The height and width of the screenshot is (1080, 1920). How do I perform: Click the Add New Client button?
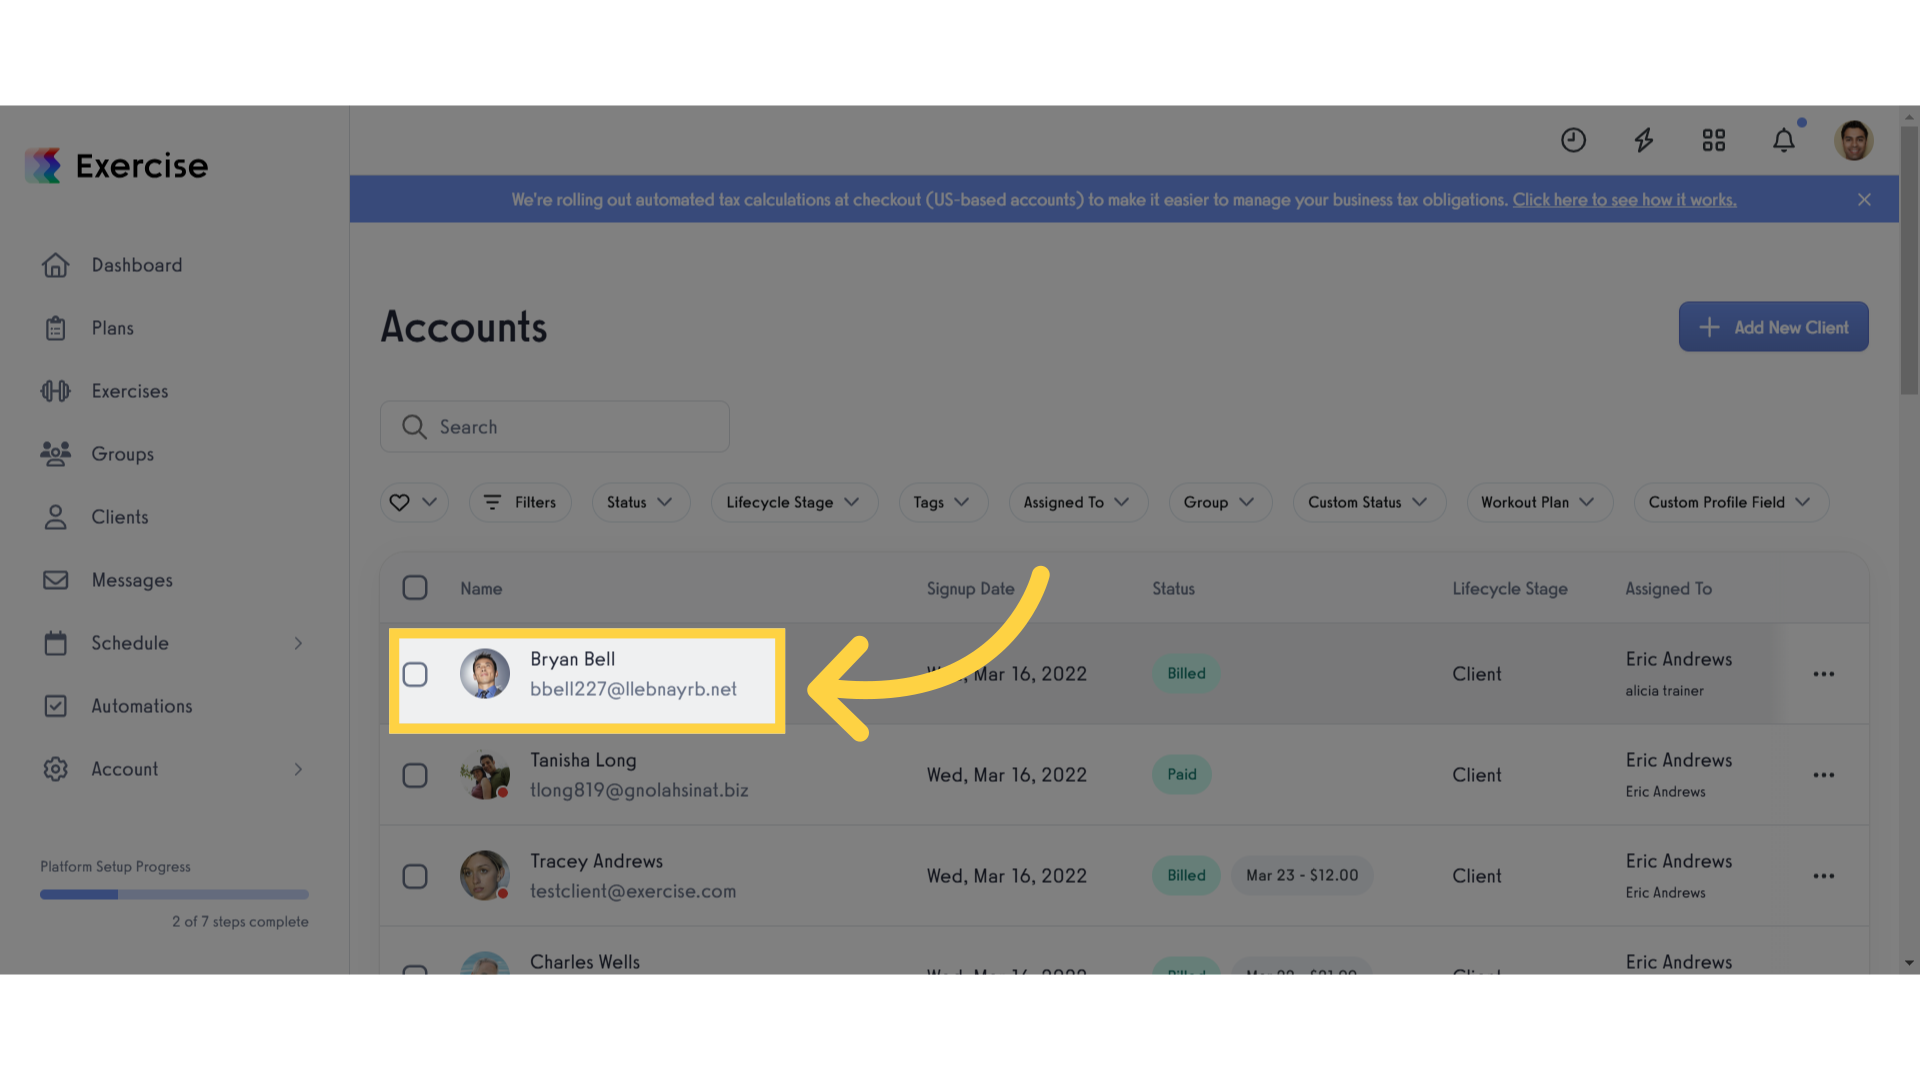(1772, 327)
